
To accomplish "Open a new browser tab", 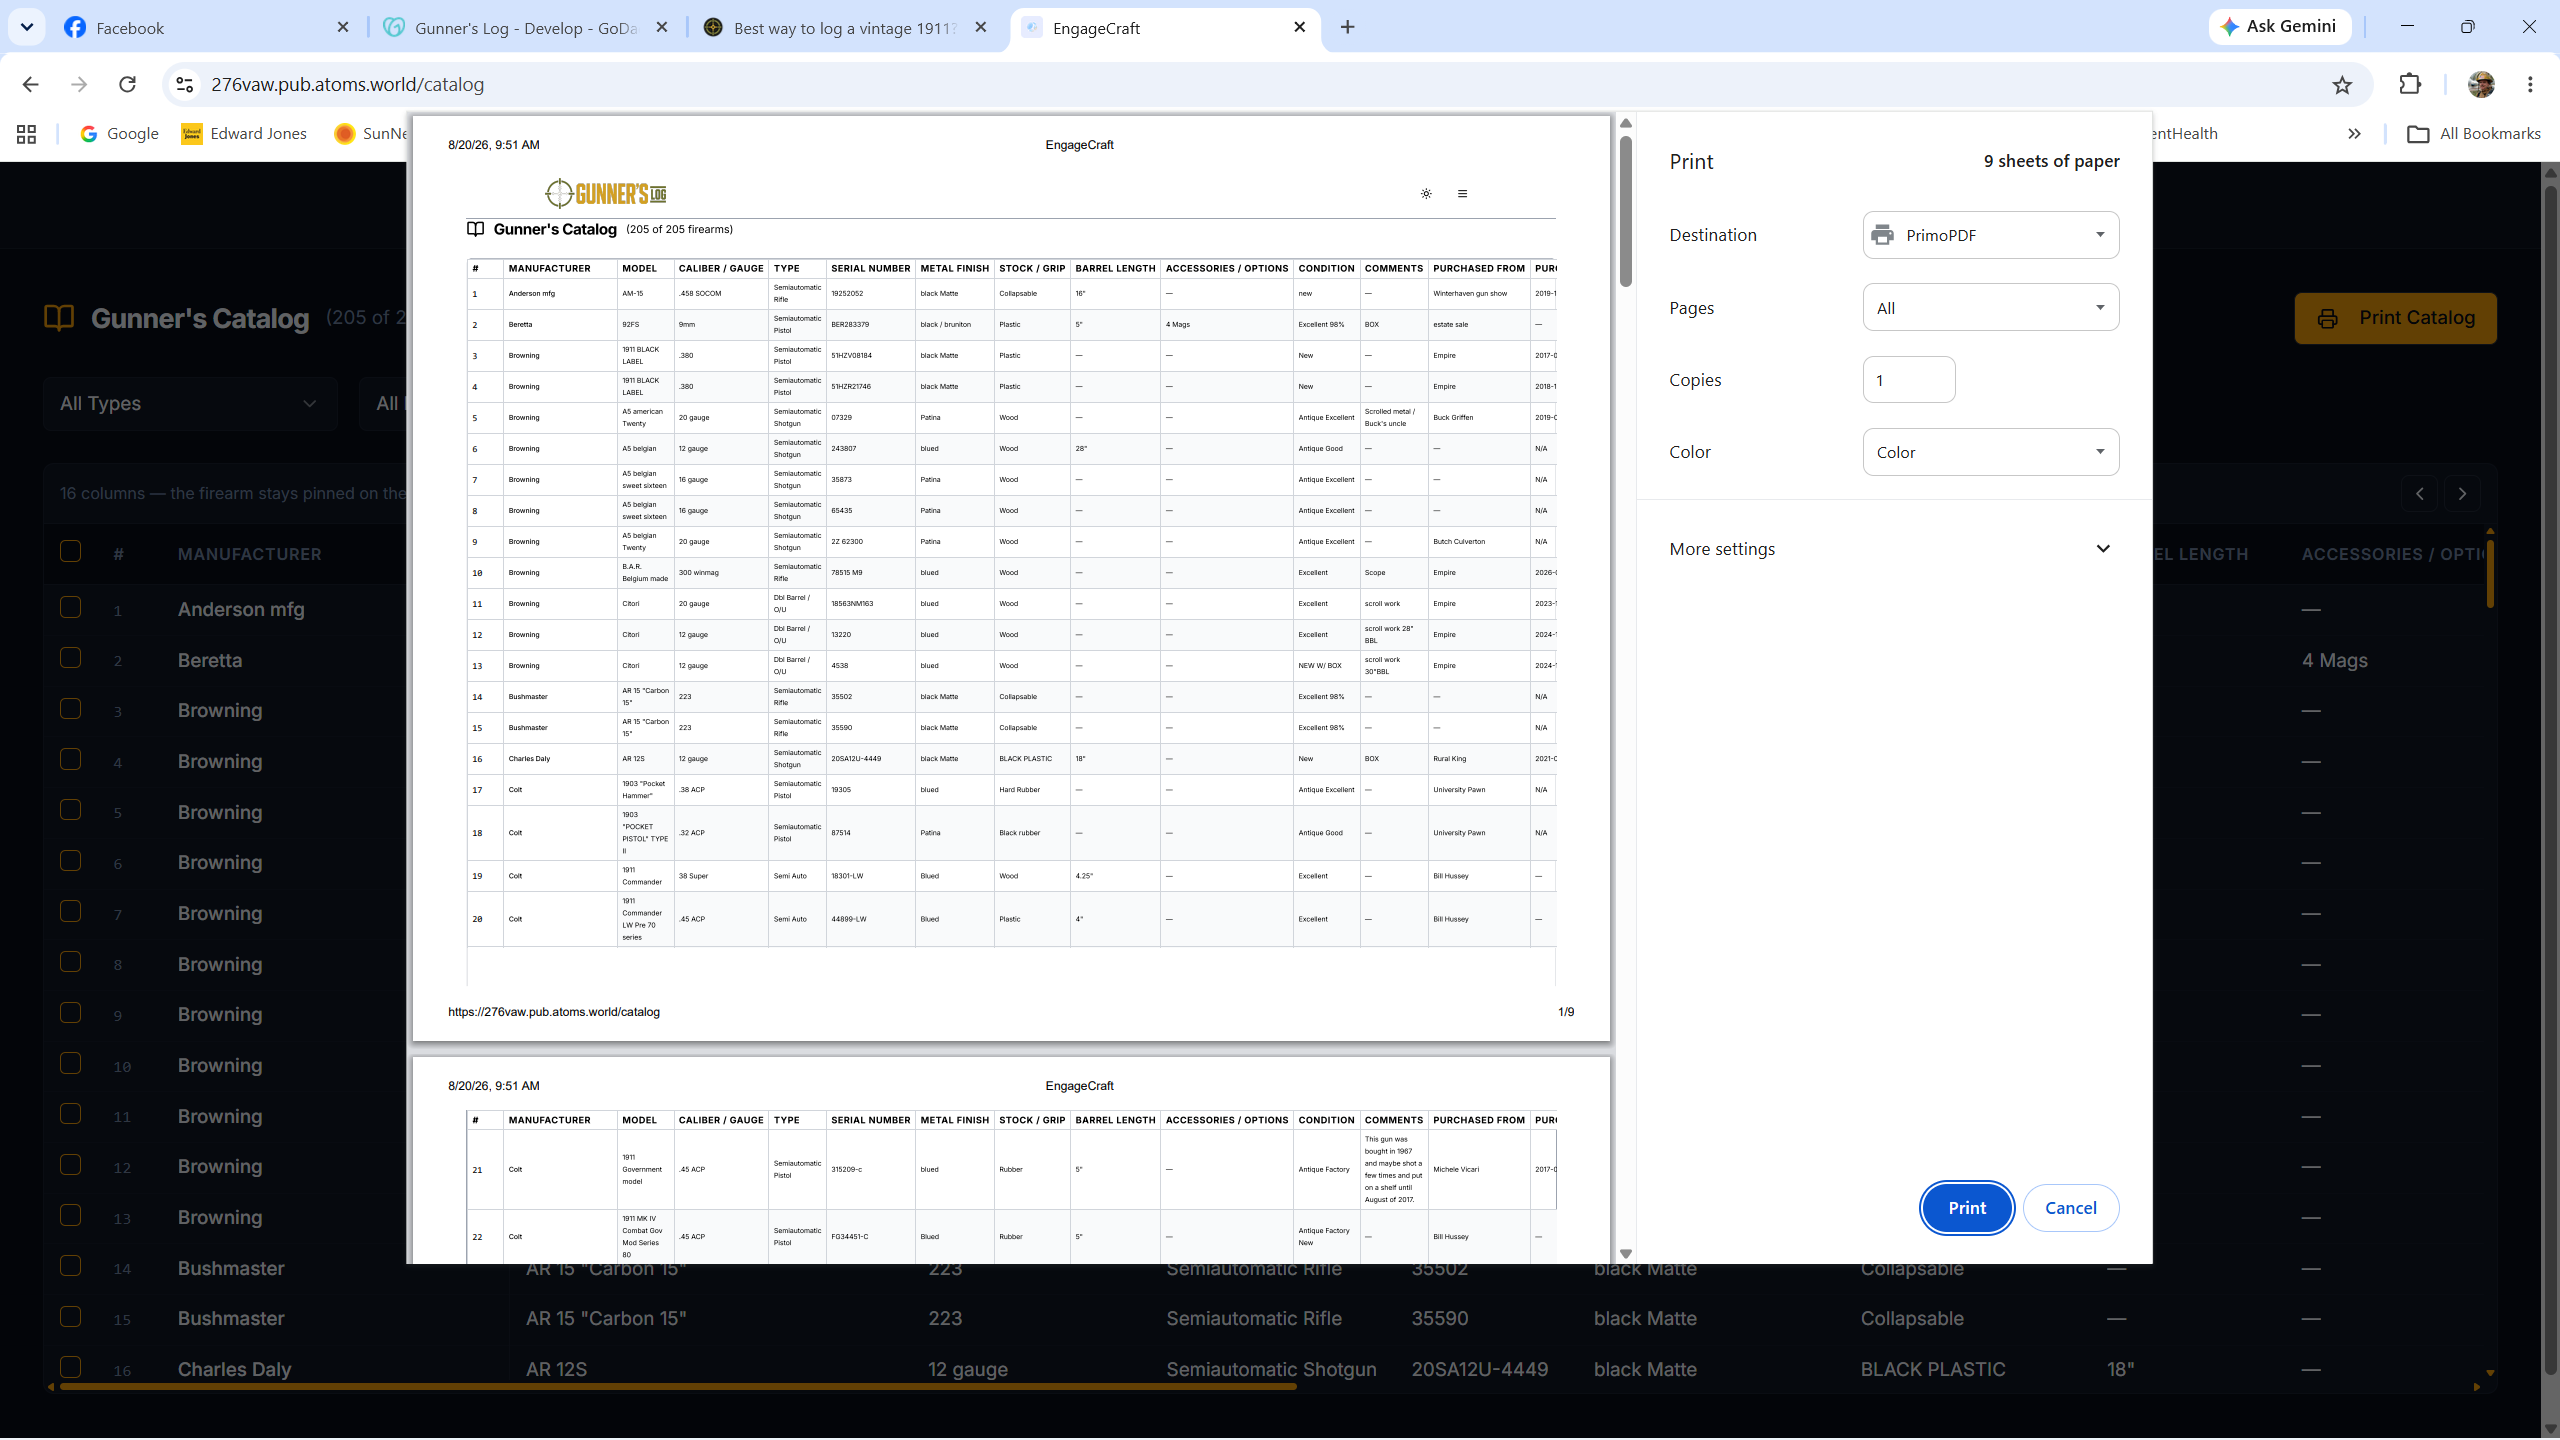I will click(1348, 27).
